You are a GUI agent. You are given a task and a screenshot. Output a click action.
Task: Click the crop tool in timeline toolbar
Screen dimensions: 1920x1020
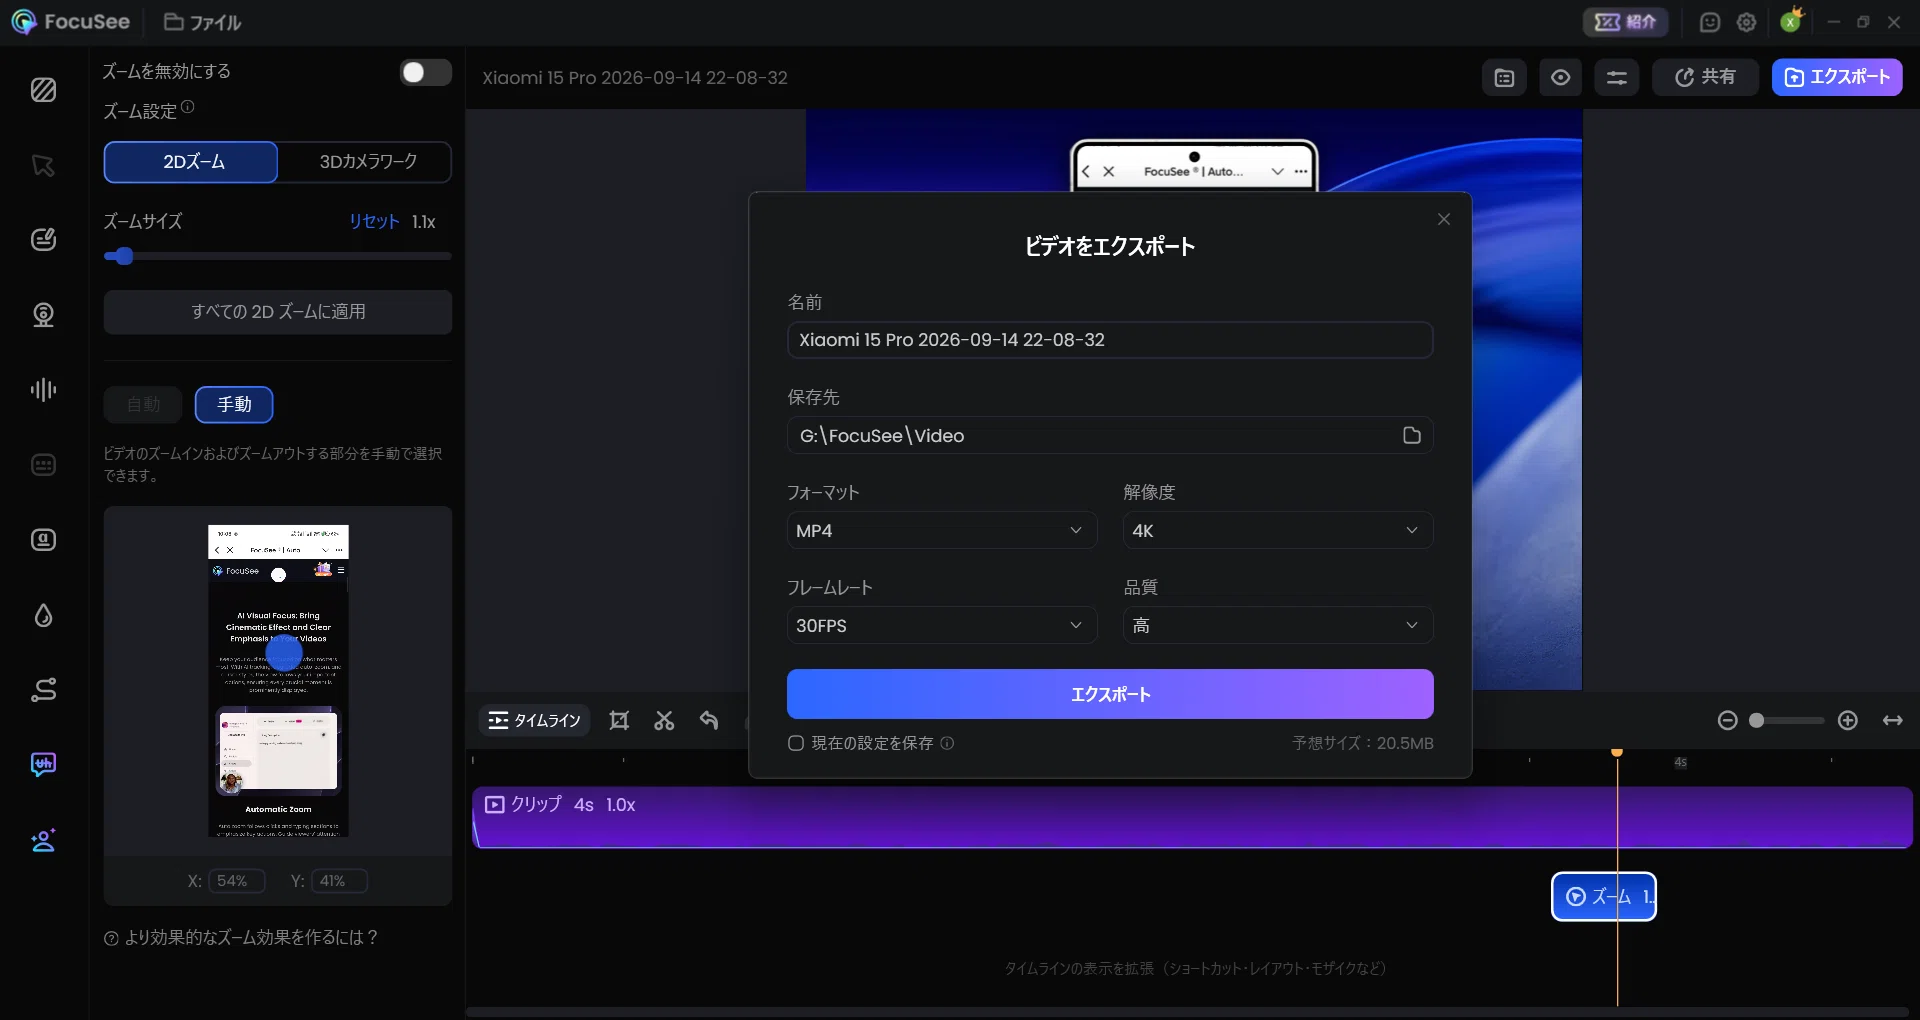pos(619,720)
